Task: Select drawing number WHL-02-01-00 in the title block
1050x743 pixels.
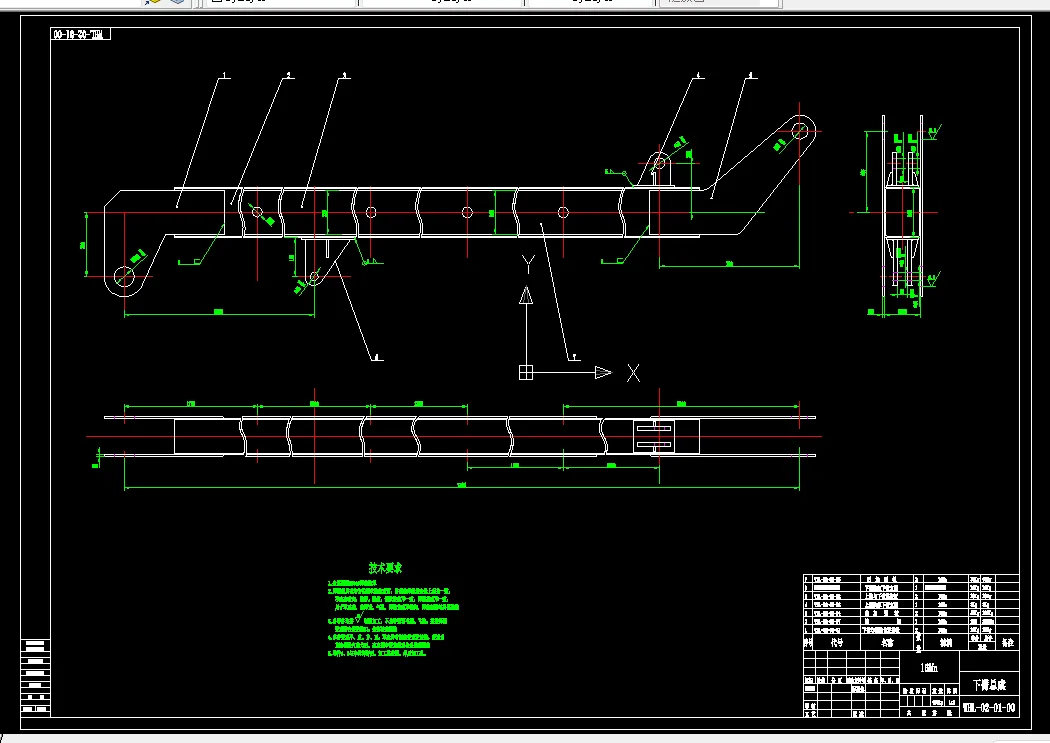Action: click(989, 708)
